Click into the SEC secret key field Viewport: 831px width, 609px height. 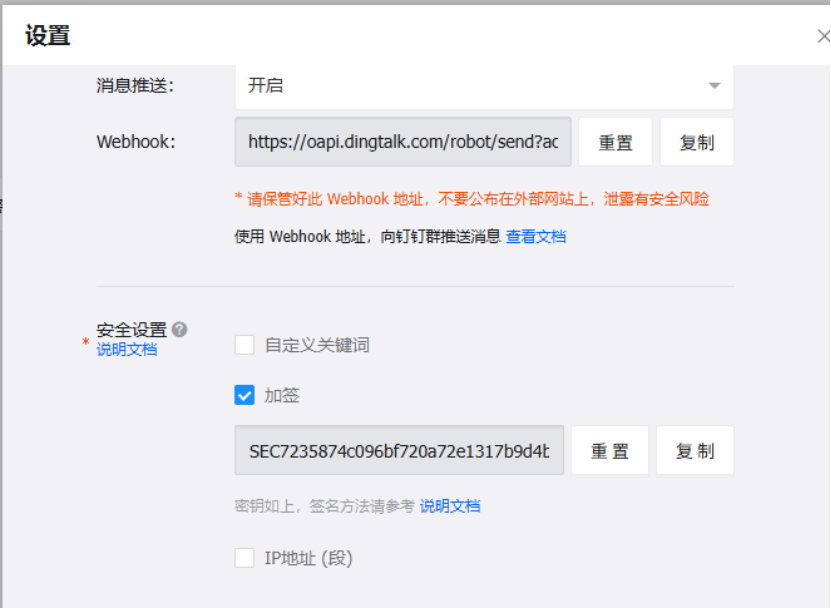click(399, 451)
